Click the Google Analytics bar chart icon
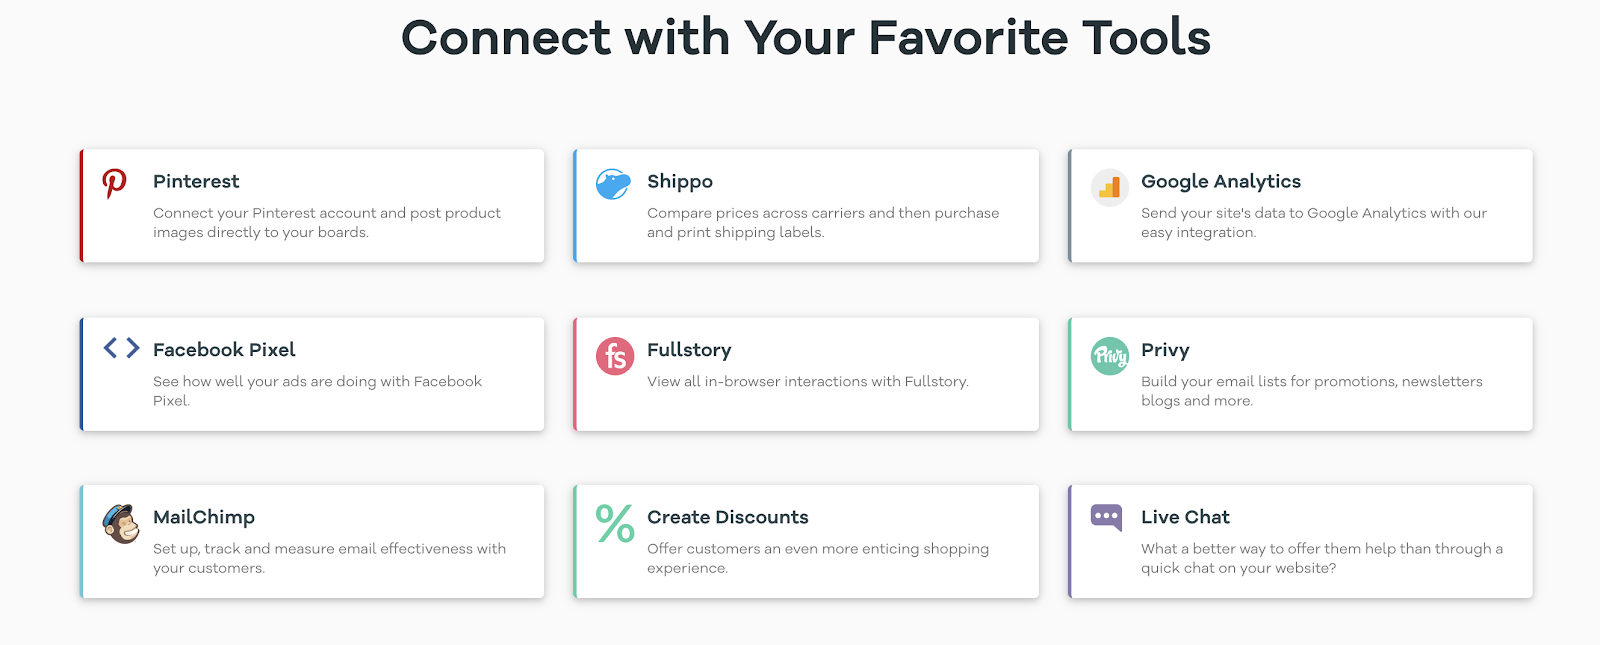This screenshot has width=1600, height=645. [x=1109, y=187]
